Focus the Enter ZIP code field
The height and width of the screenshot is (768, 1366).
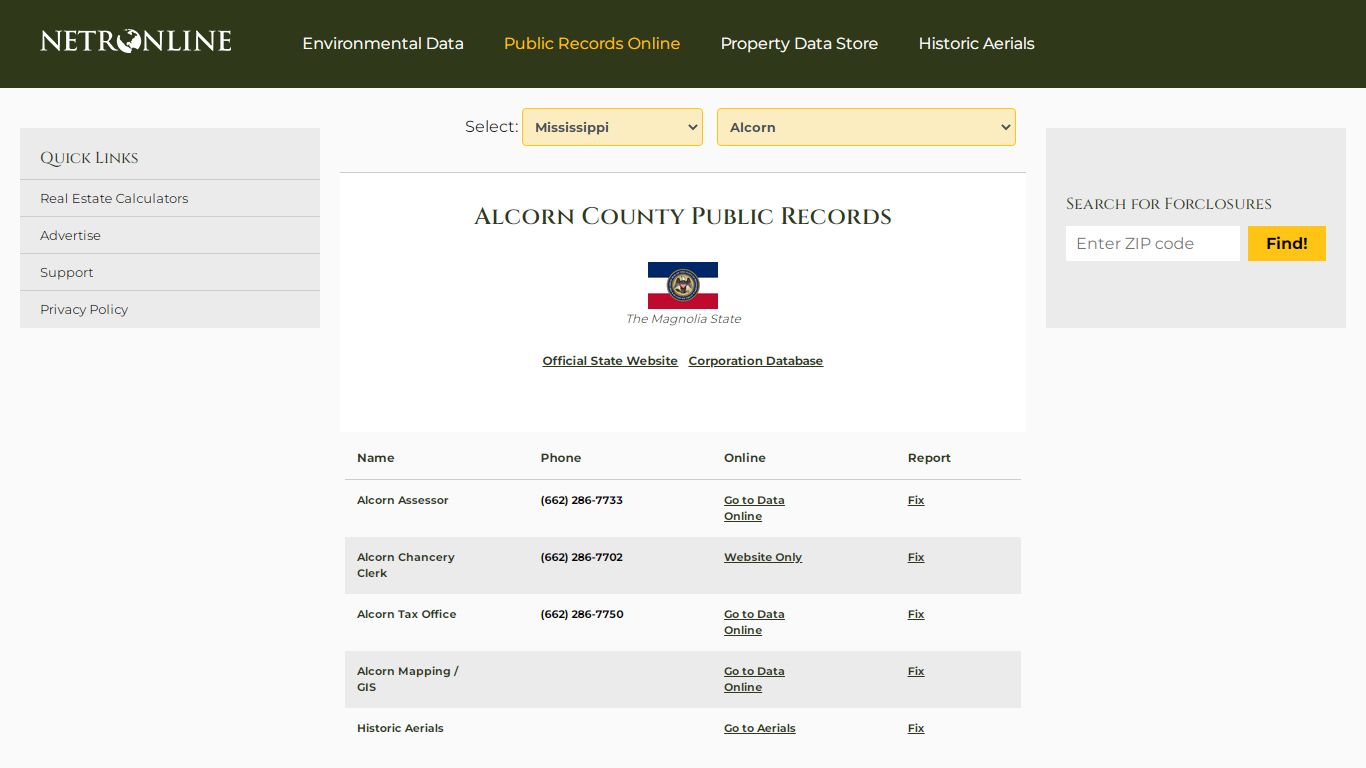click(x=1153, y=243)
